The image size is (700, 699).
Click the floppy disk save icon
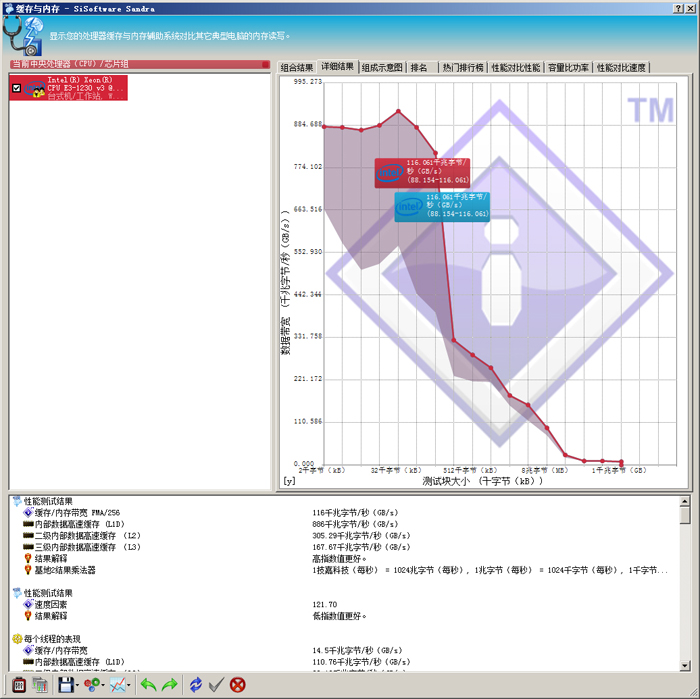click(x=66, y=684)
